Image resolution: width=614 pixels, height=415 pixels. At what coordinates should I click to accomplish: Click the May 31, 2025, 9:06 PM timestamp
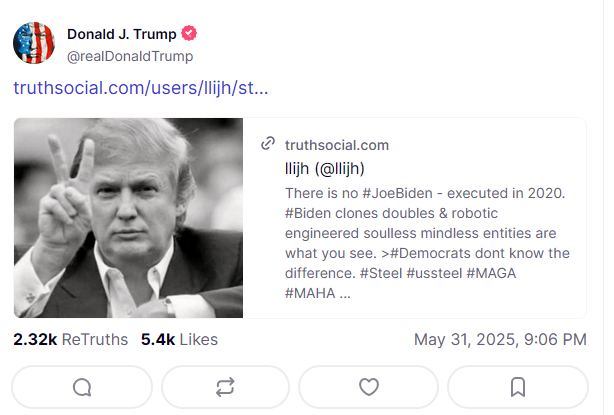click(x=500, y=339)
